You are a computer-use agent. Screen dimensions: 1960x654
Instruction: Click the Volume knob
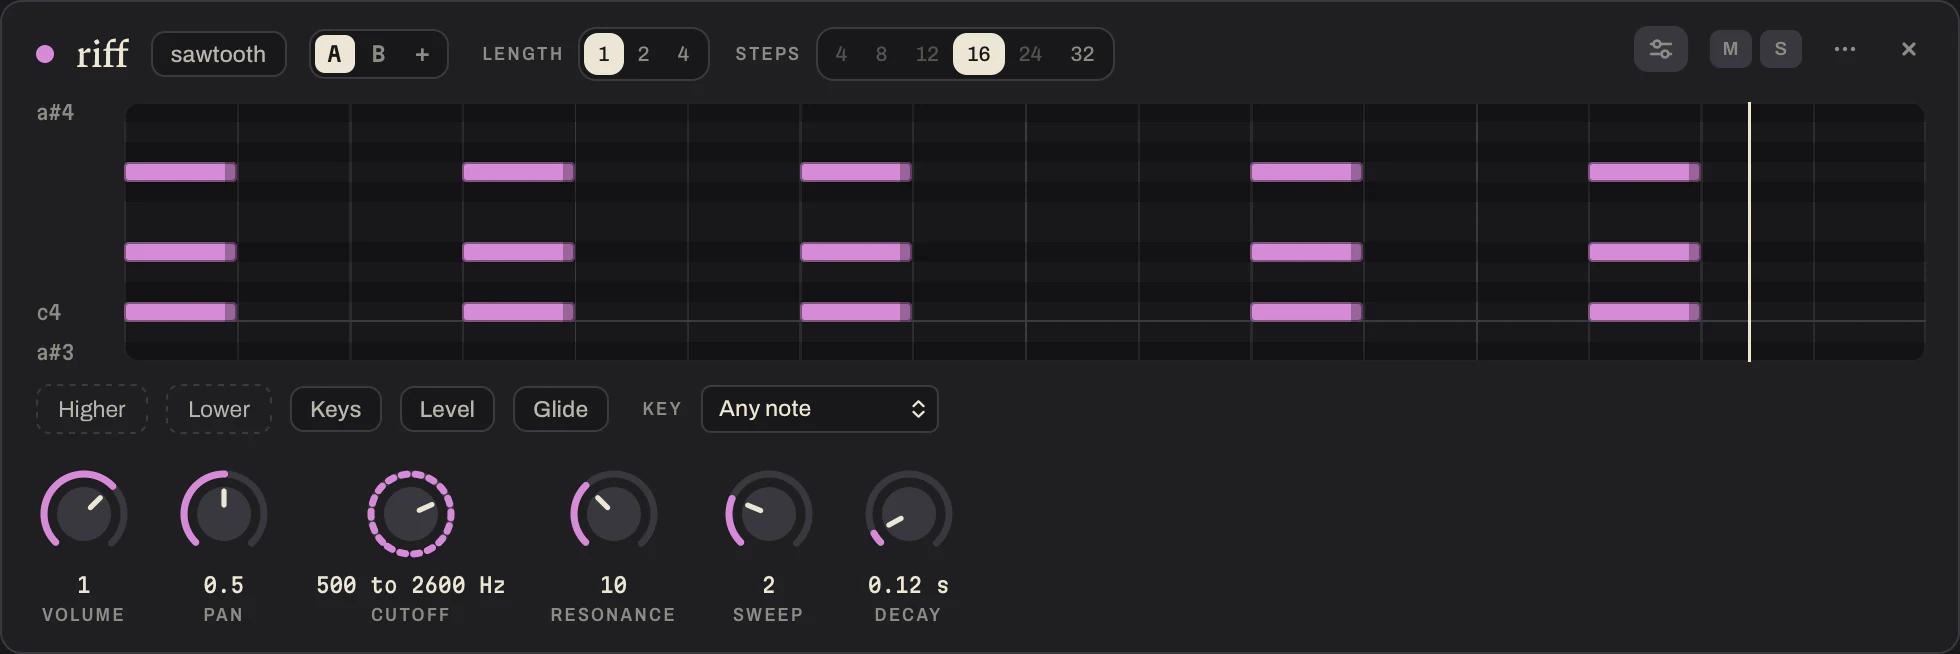tap(84, 514)
